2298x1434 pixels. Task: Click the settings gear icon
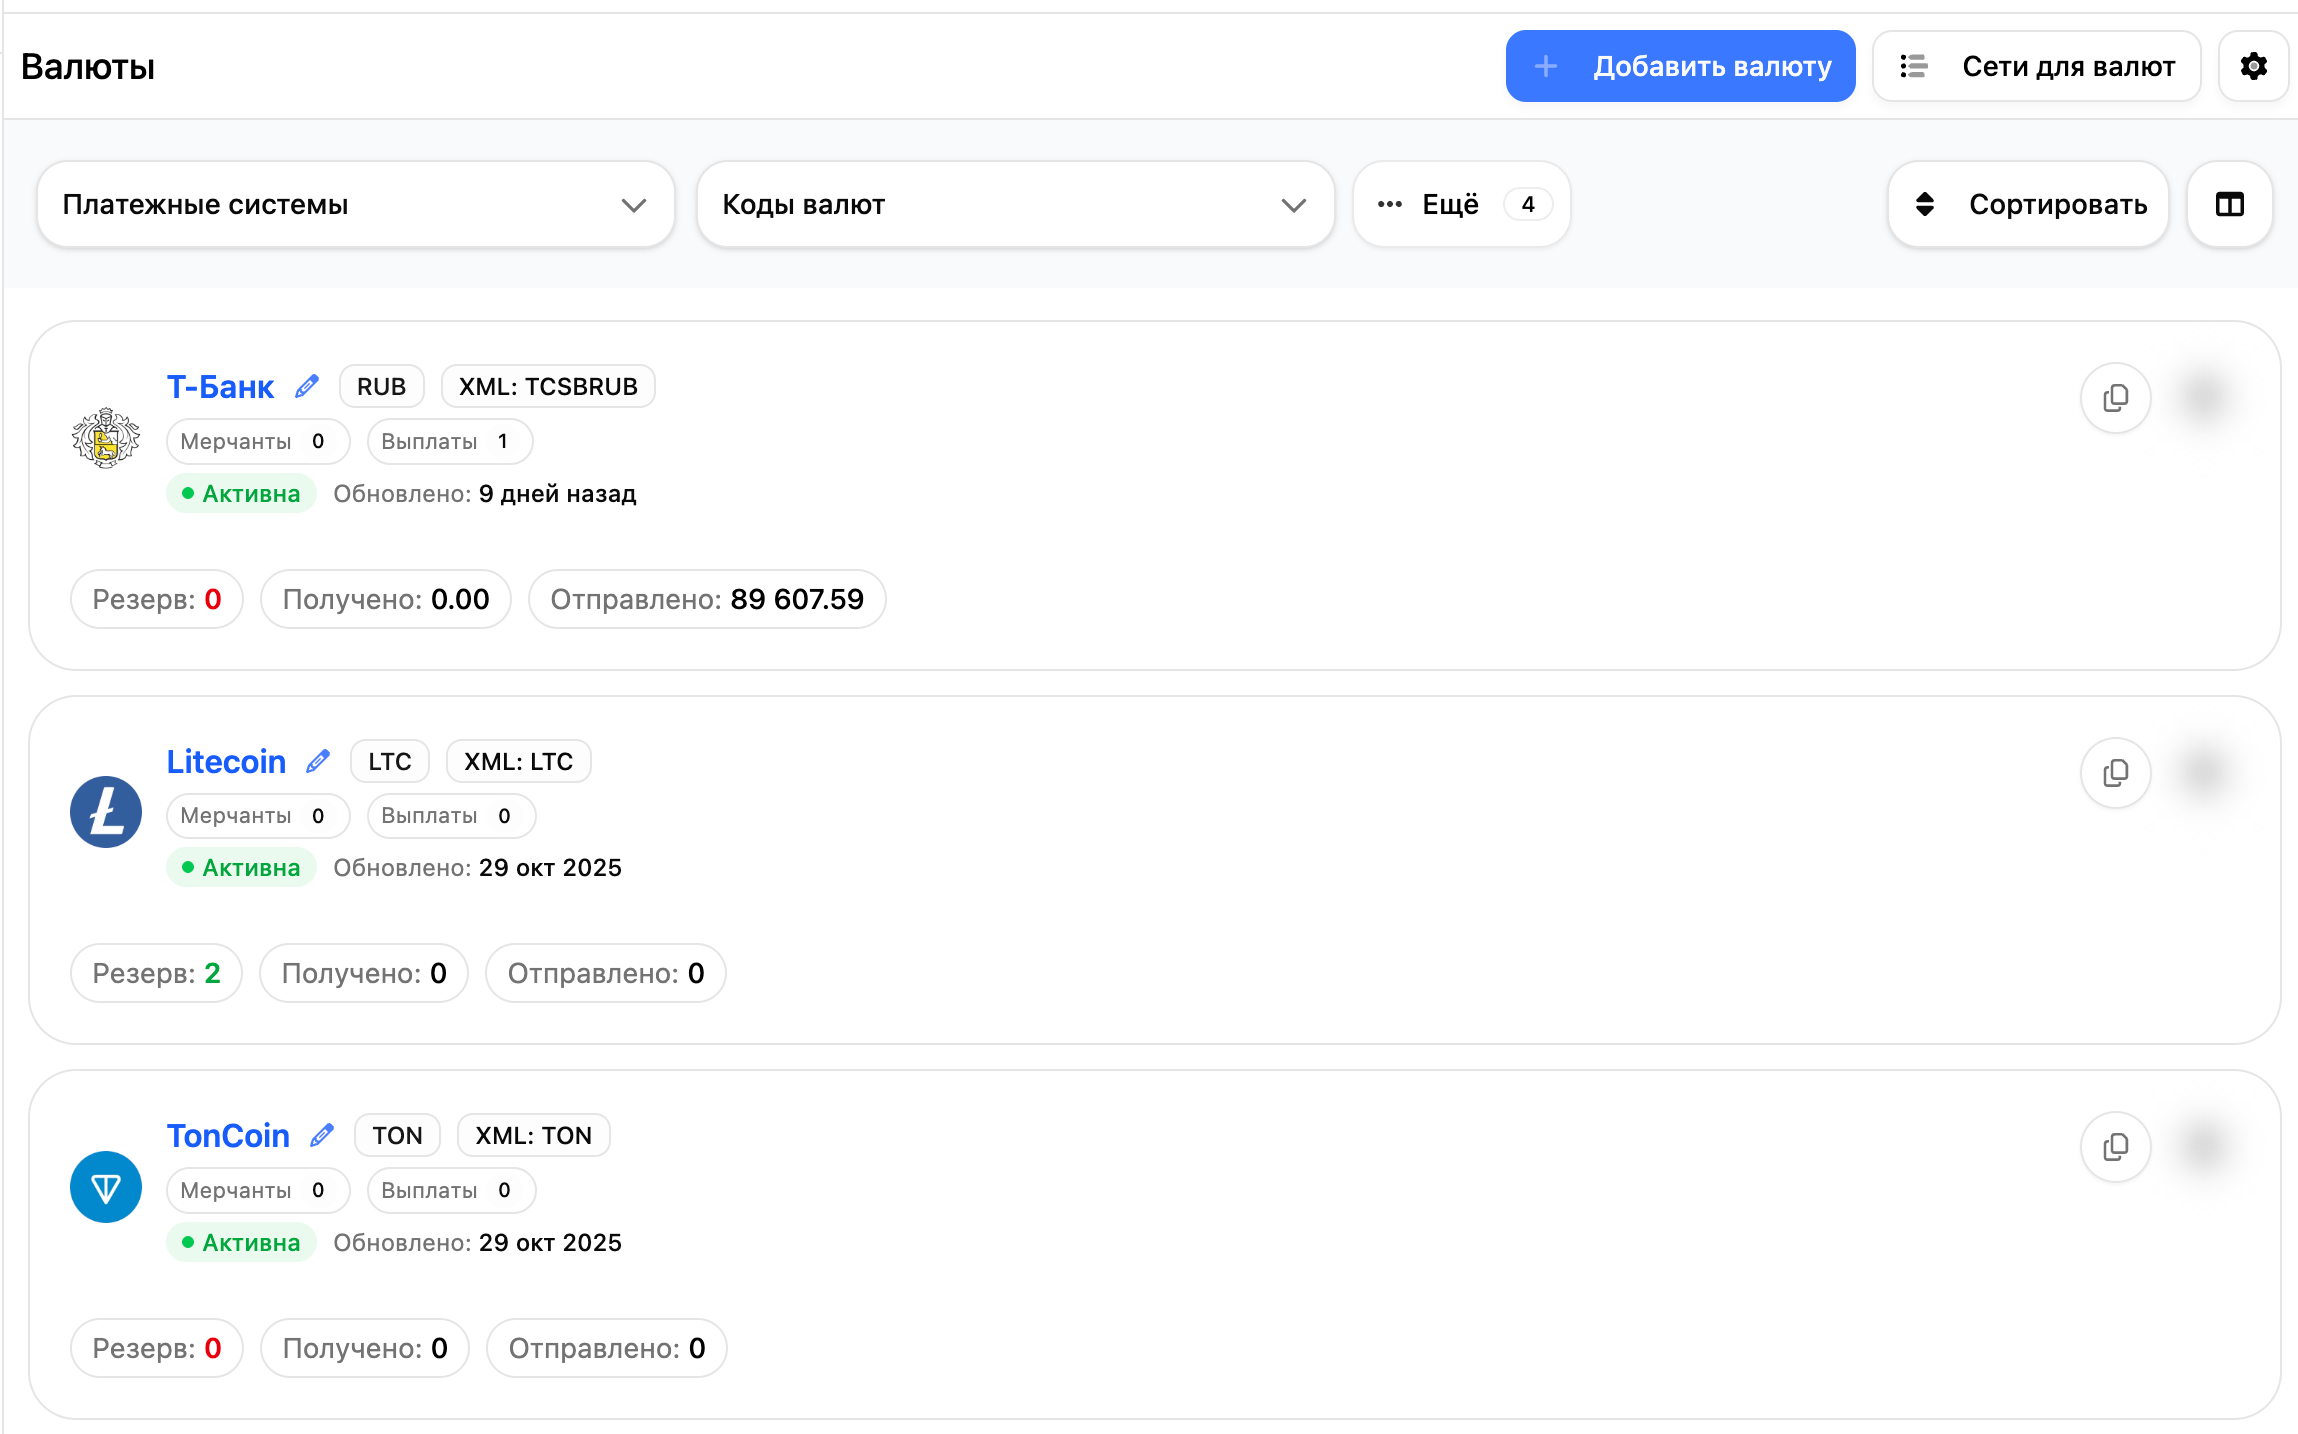(x=2253, y=66)
